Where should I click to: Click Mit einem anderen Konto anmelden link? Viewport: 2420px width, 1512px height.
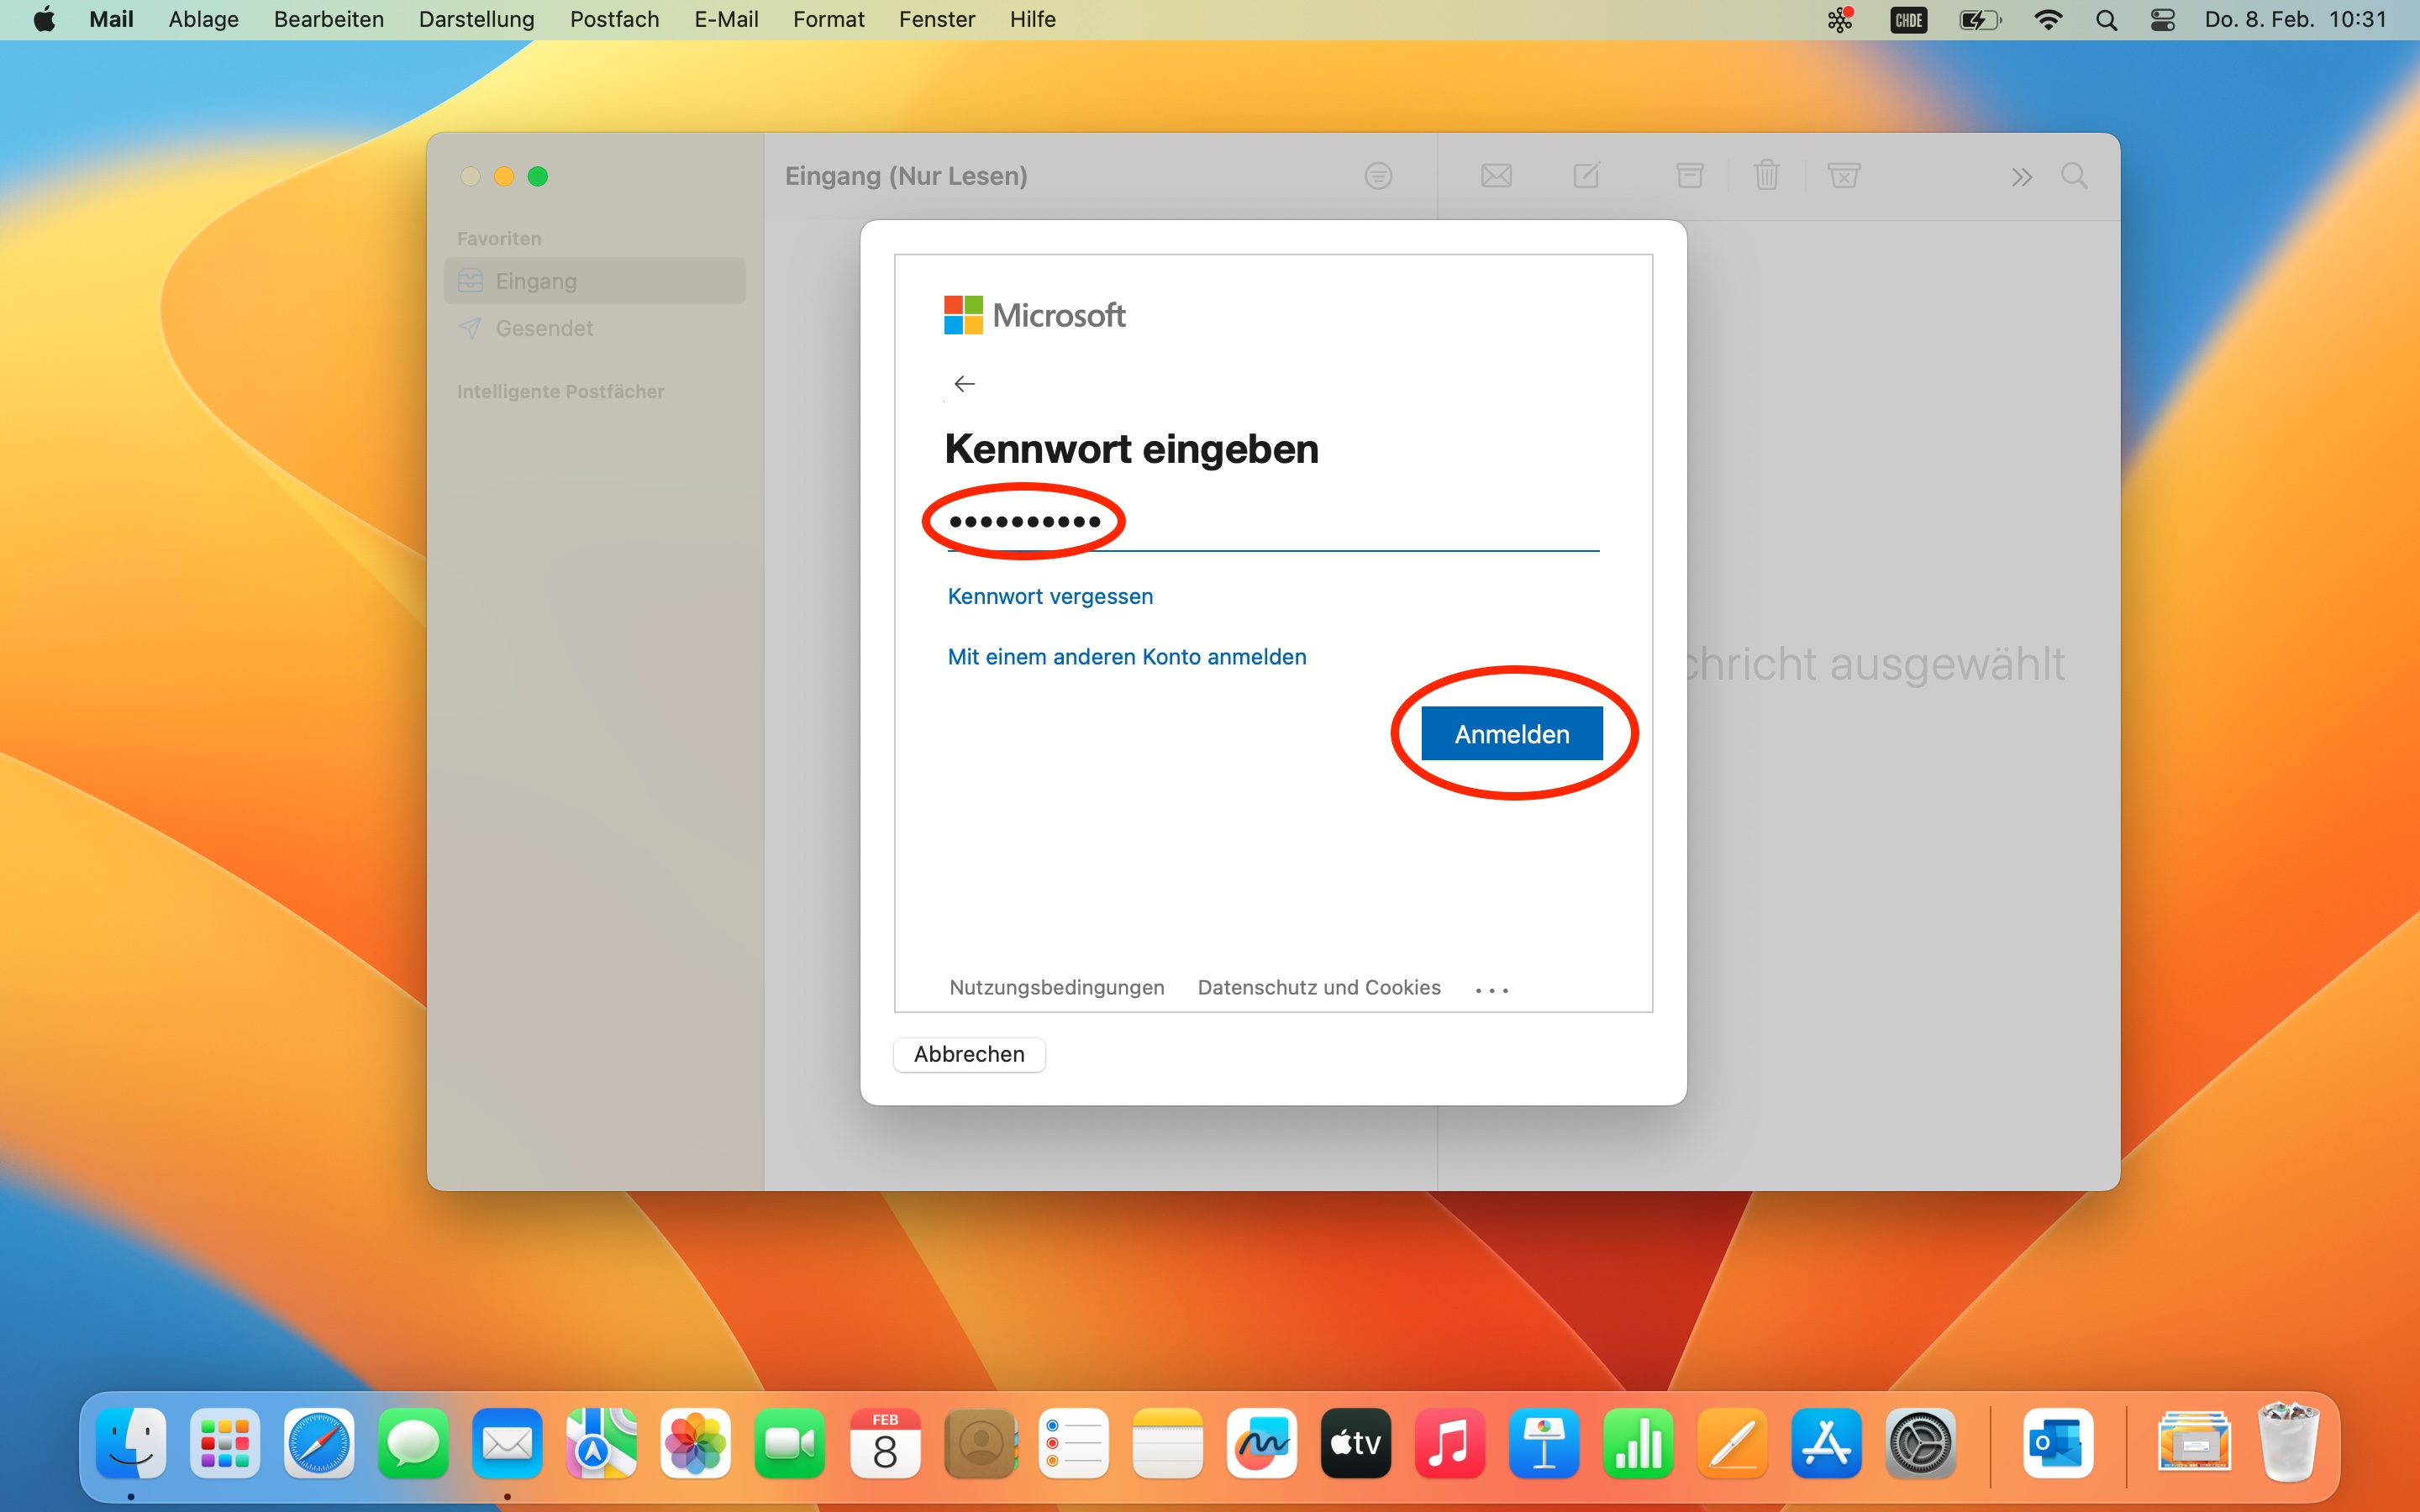coord(1126,656)
